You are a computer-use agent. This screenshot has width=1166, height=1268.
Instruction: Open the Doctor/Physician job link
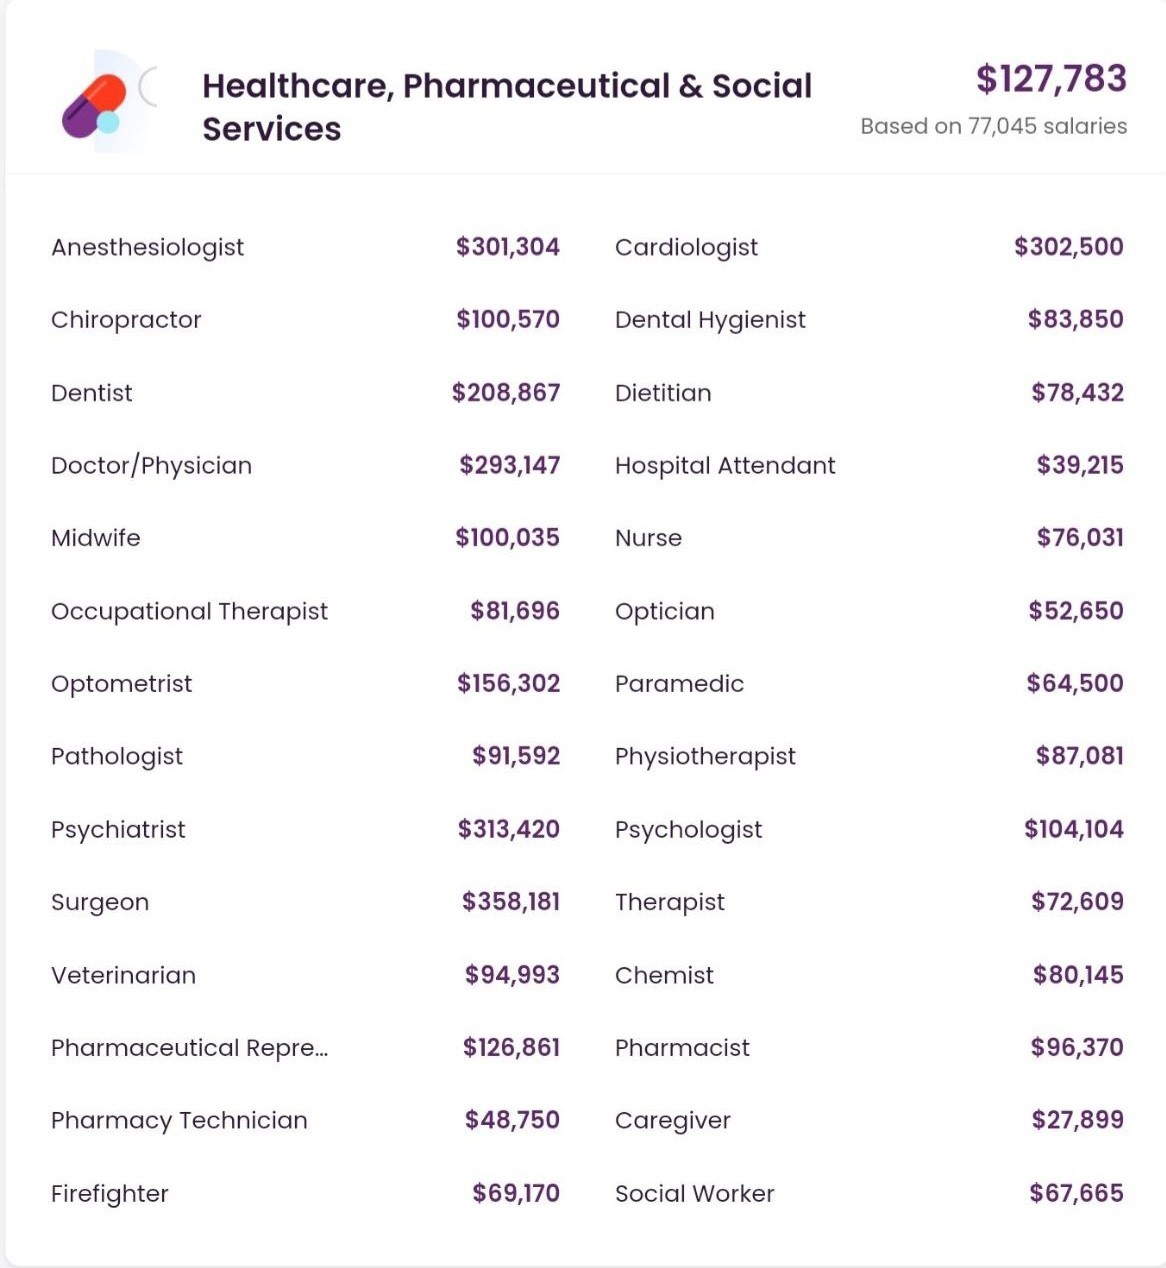click(151, 466)
